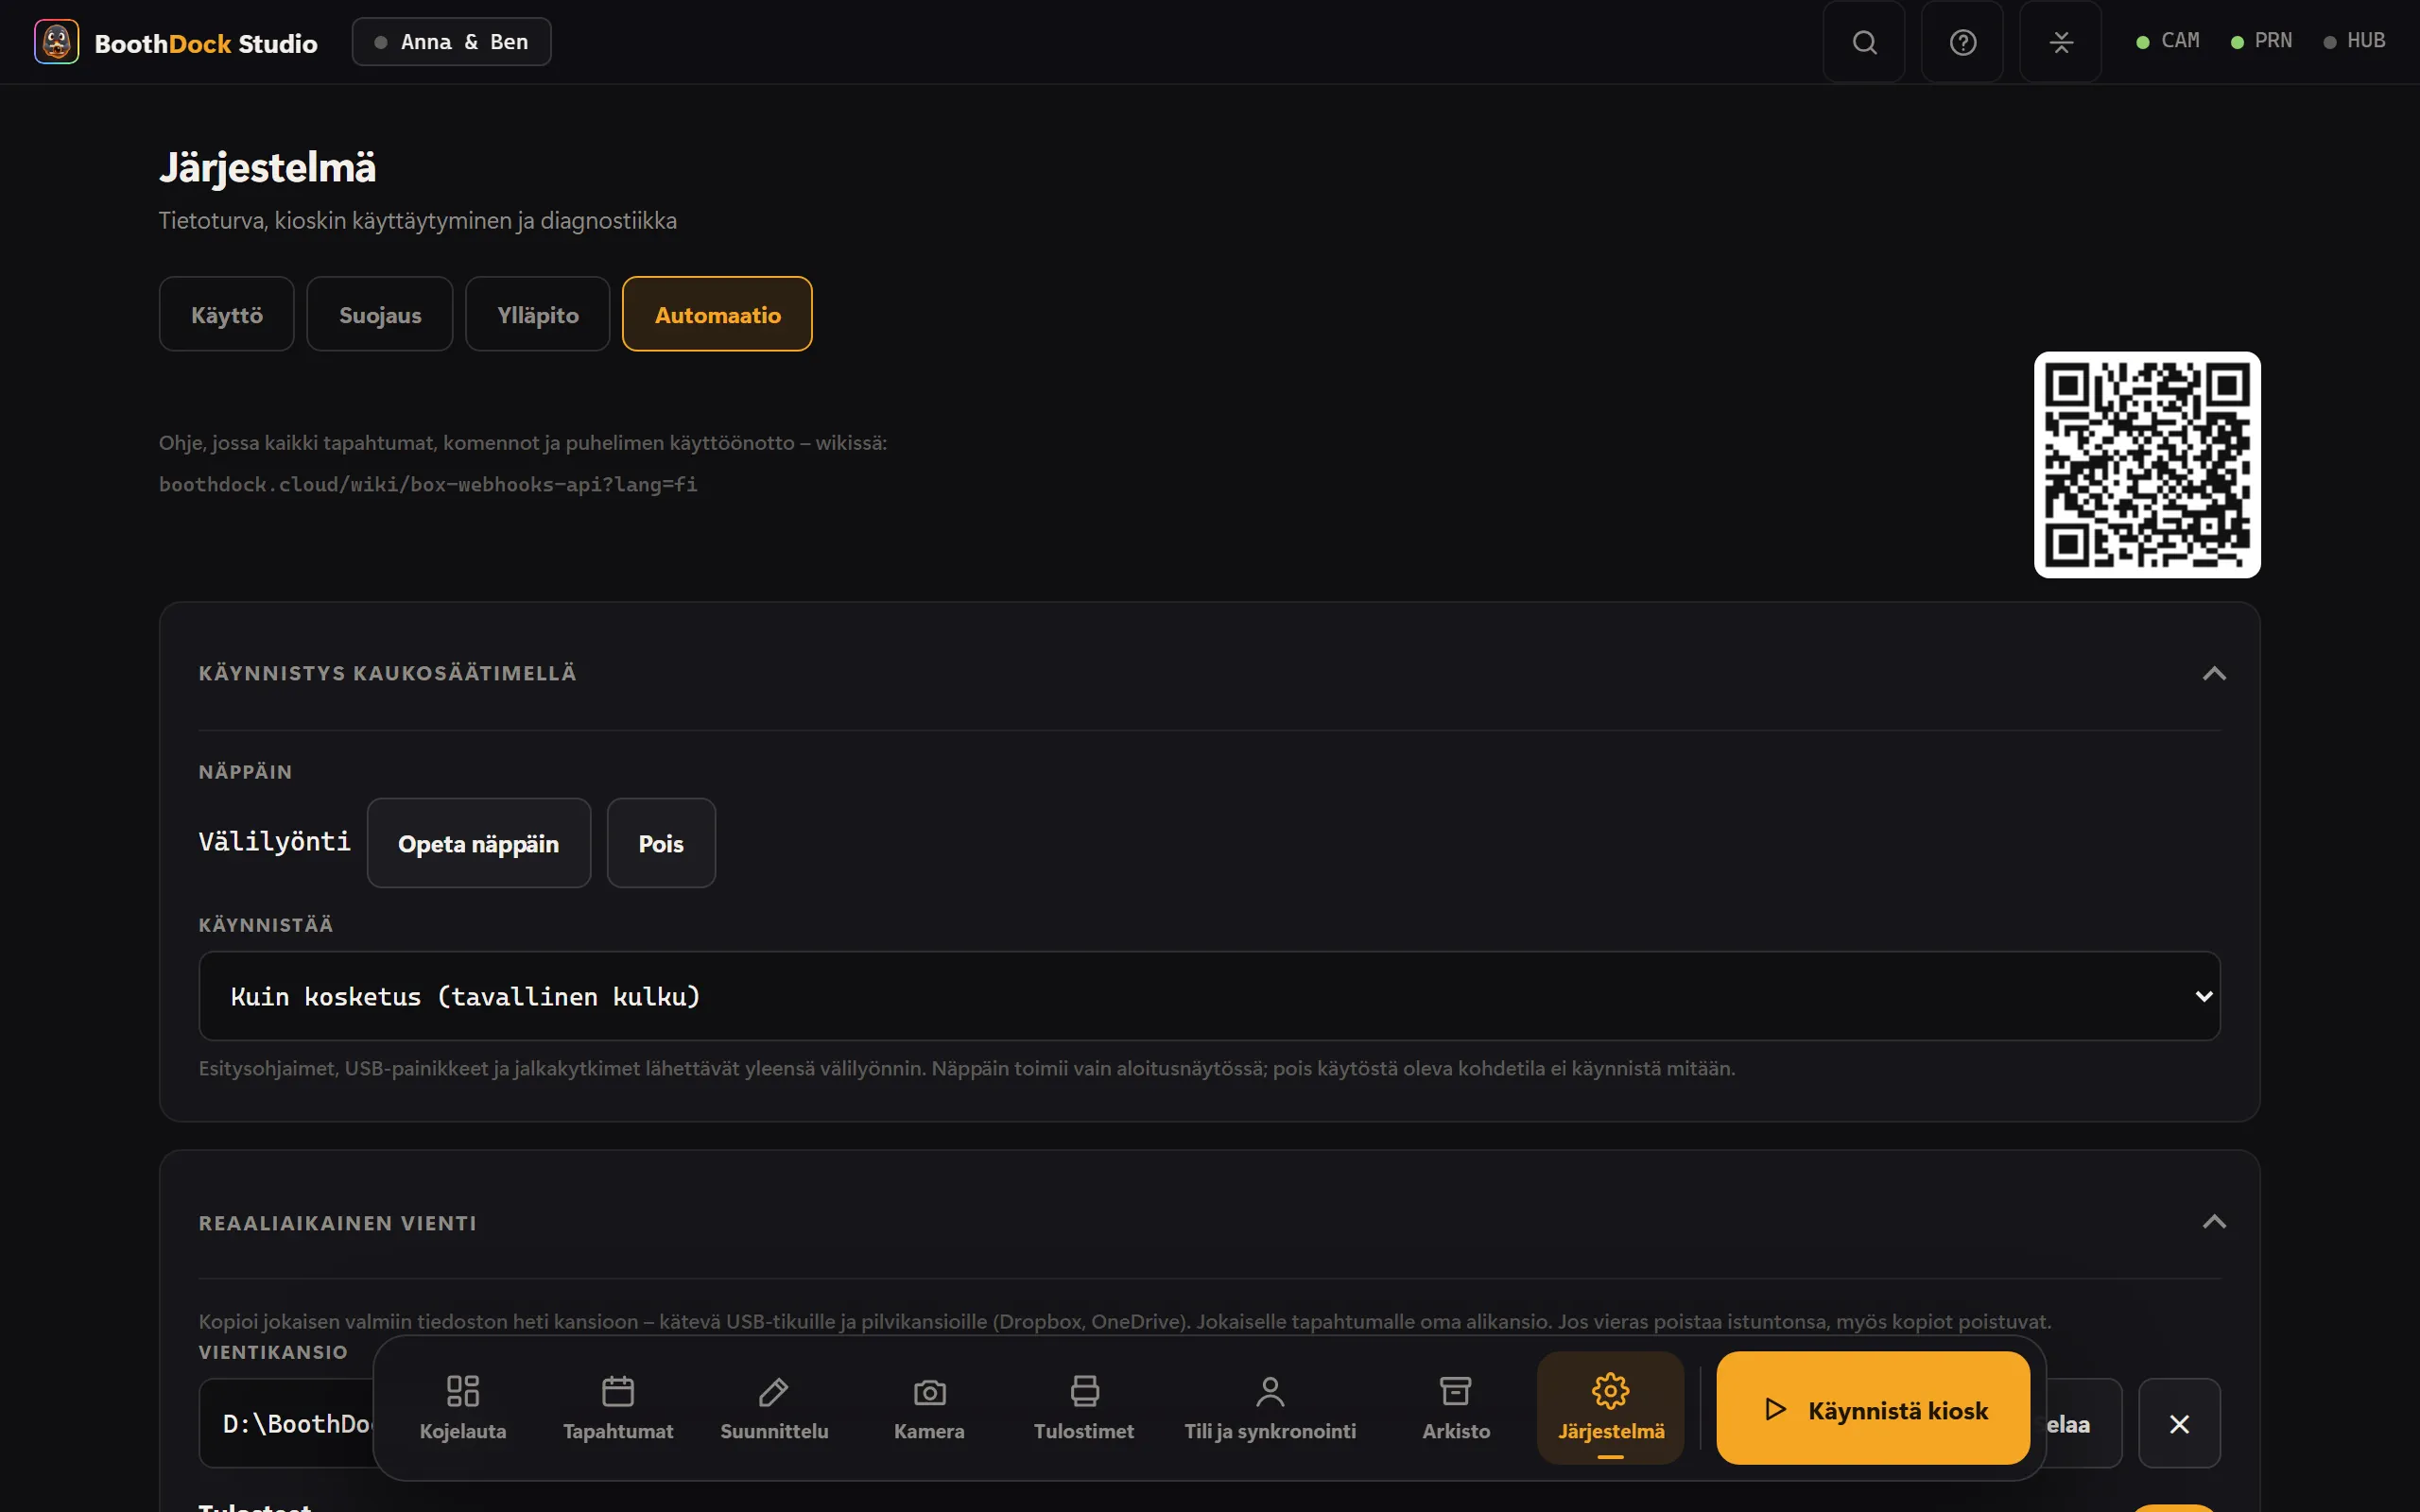The image size is (2420, 1512).
Task: Collapse Käynnistys kaukosäätimellä section
Action: [x=2214, y=673]
